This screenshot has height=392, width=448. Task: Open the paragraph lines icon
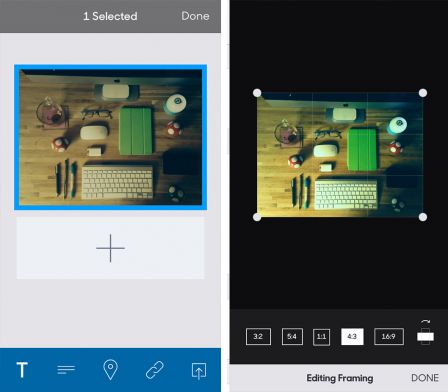click(66, 369)
